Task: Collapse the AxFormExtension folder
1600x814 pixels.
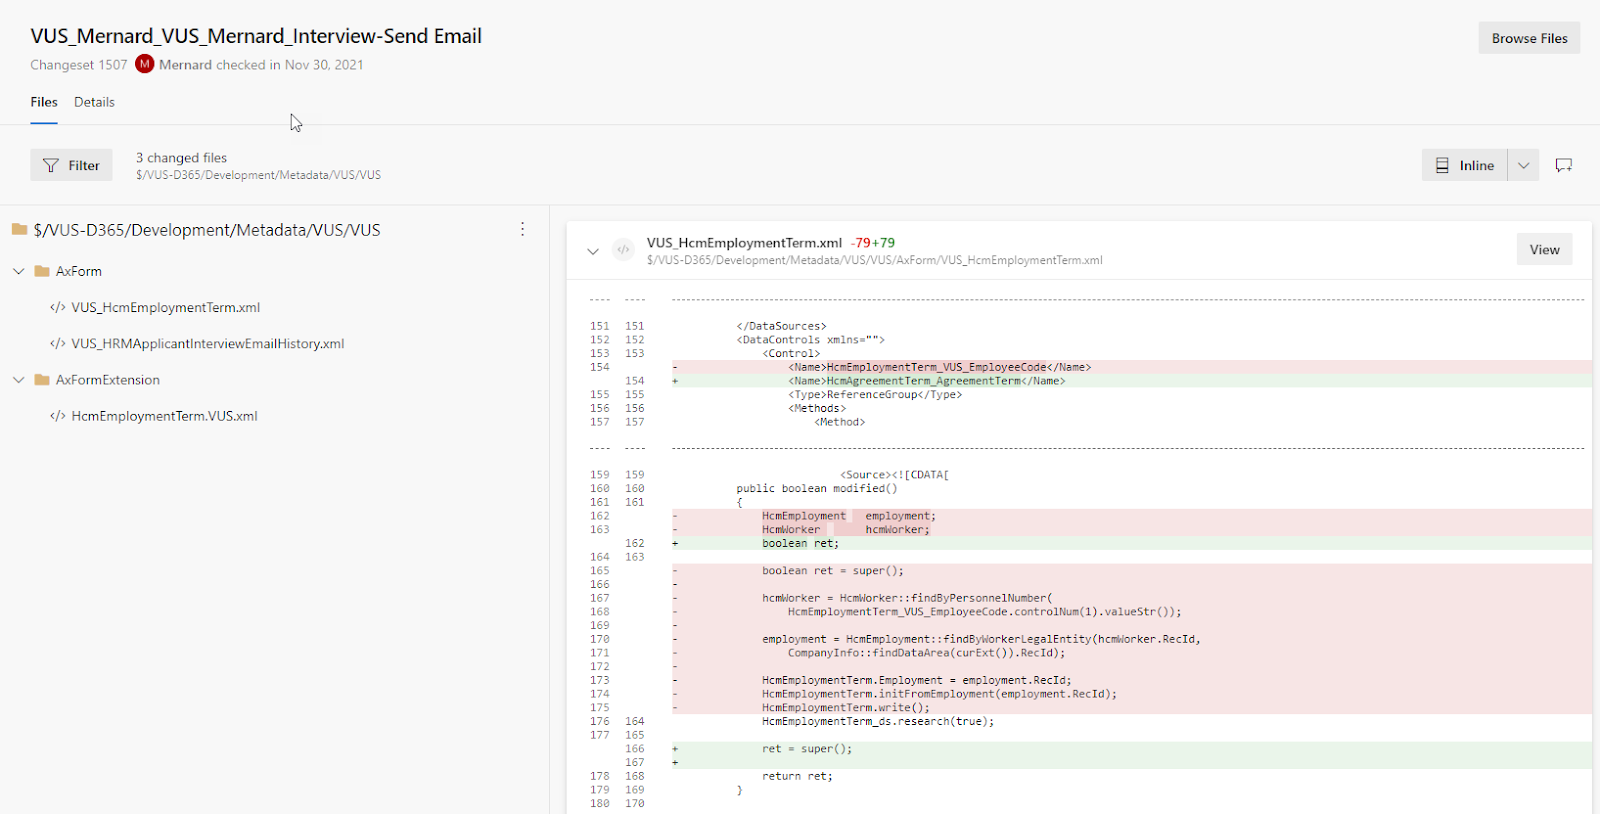Action: coord(18,380)
